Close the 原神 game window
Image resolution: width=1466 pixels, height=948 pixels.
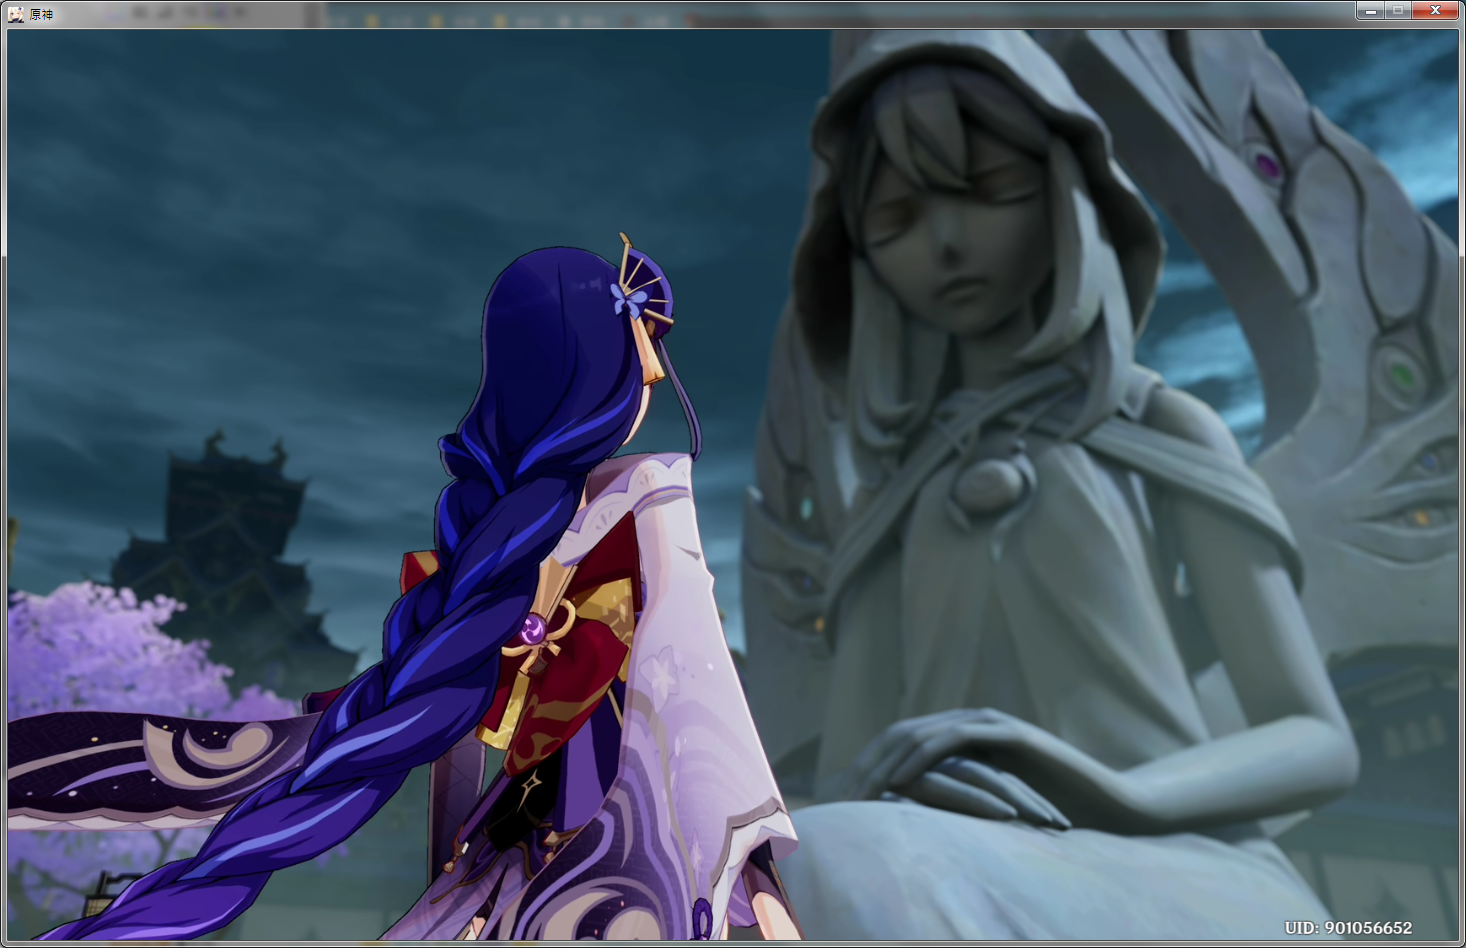(1435, 10)
